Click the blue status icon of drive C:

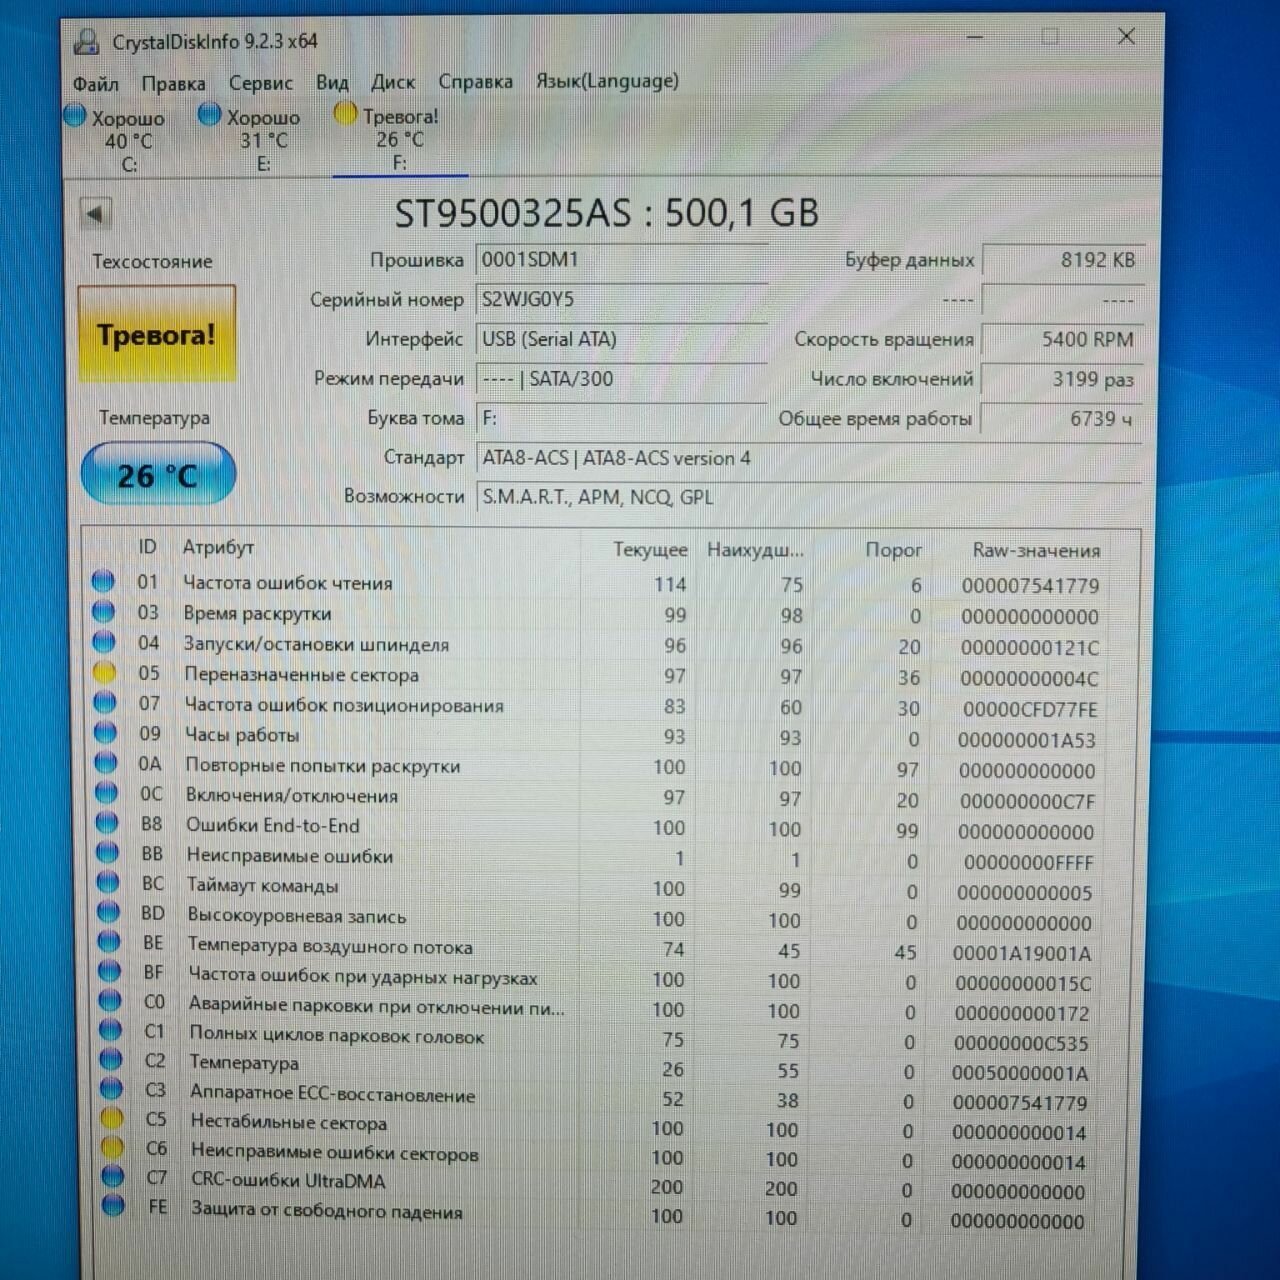click(x=75, y=116)
